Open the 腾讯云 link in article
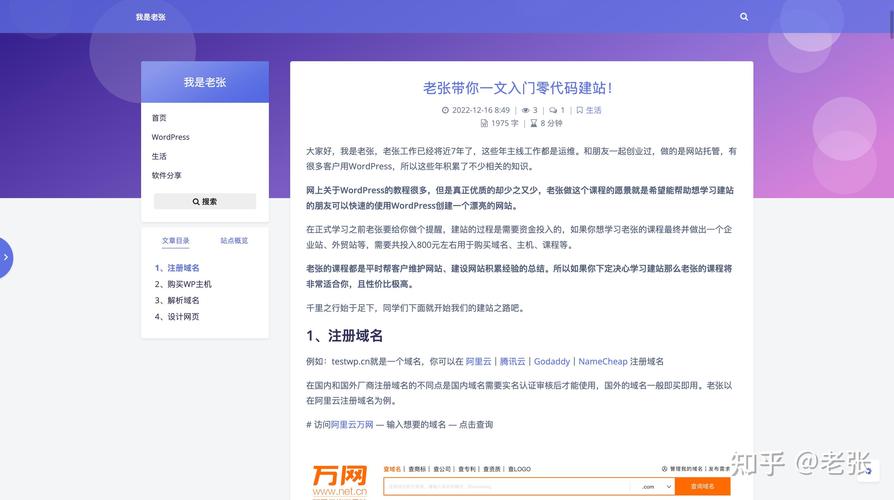 [513, 361]
